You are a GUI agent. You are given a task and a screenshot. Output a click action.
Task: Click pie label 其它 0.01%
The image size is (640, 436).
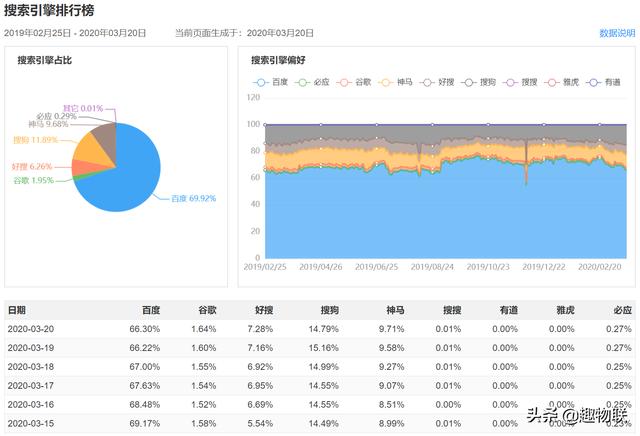coord(83,109)
